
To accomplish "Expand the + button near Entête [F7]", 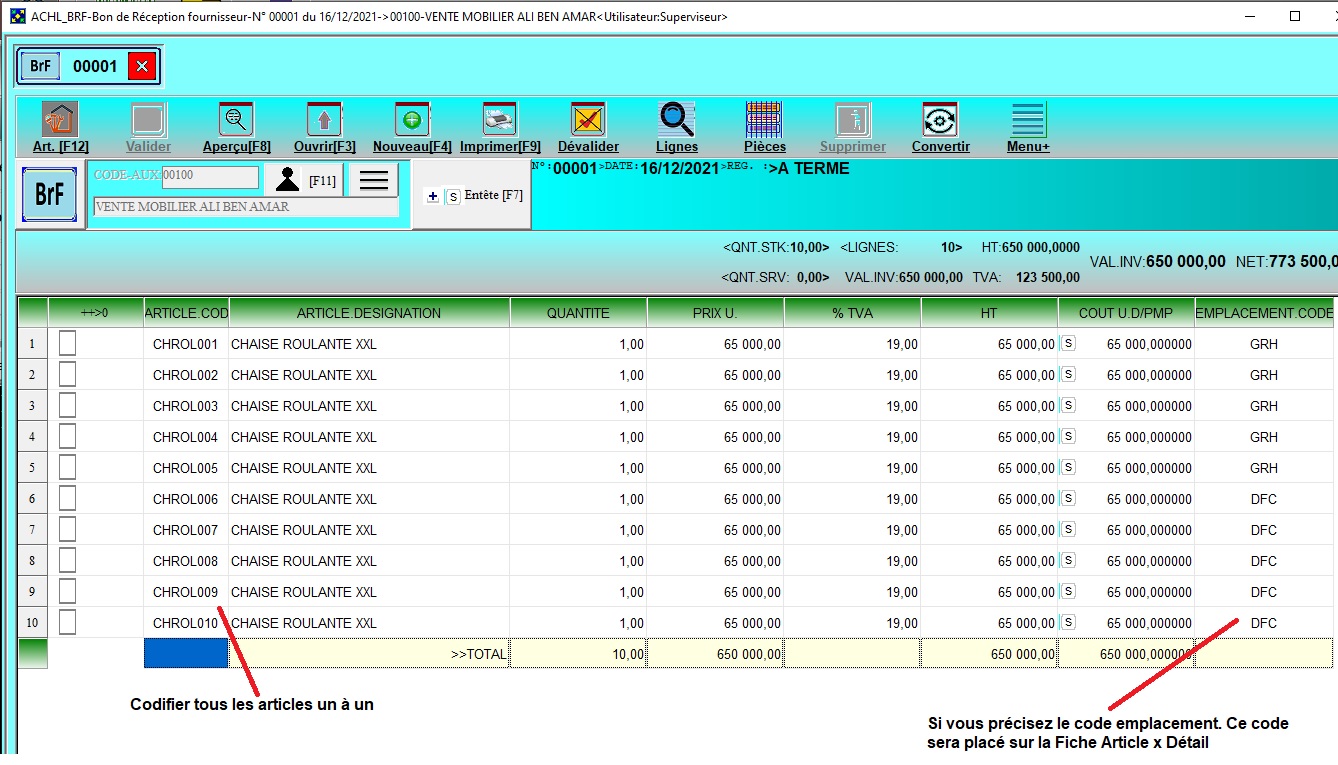I will click(433, 197).
